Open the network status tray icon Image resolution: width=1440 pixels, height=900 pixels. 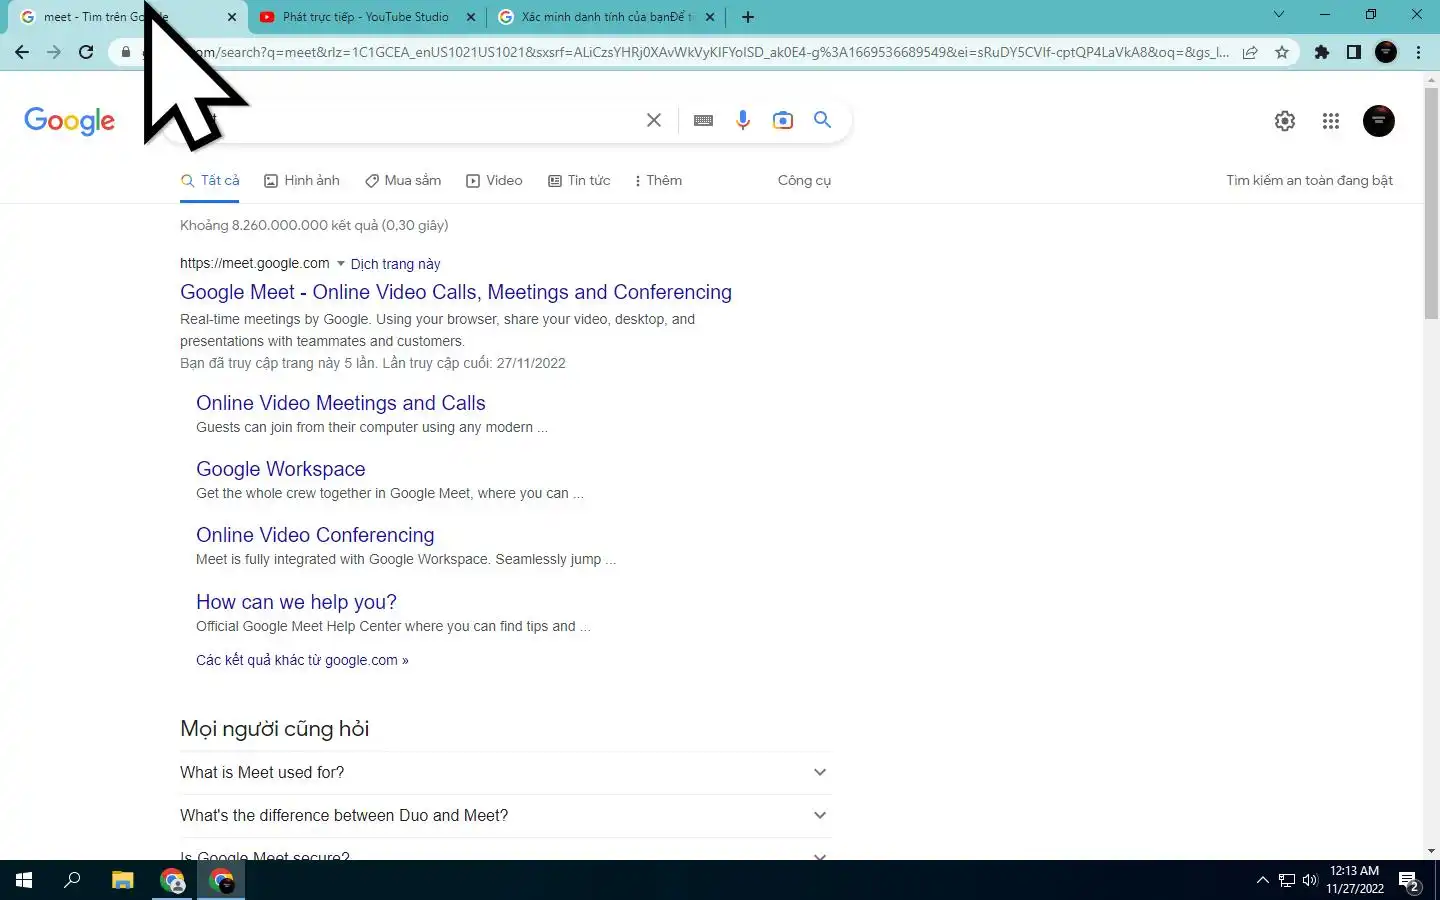pos(1287,880)
